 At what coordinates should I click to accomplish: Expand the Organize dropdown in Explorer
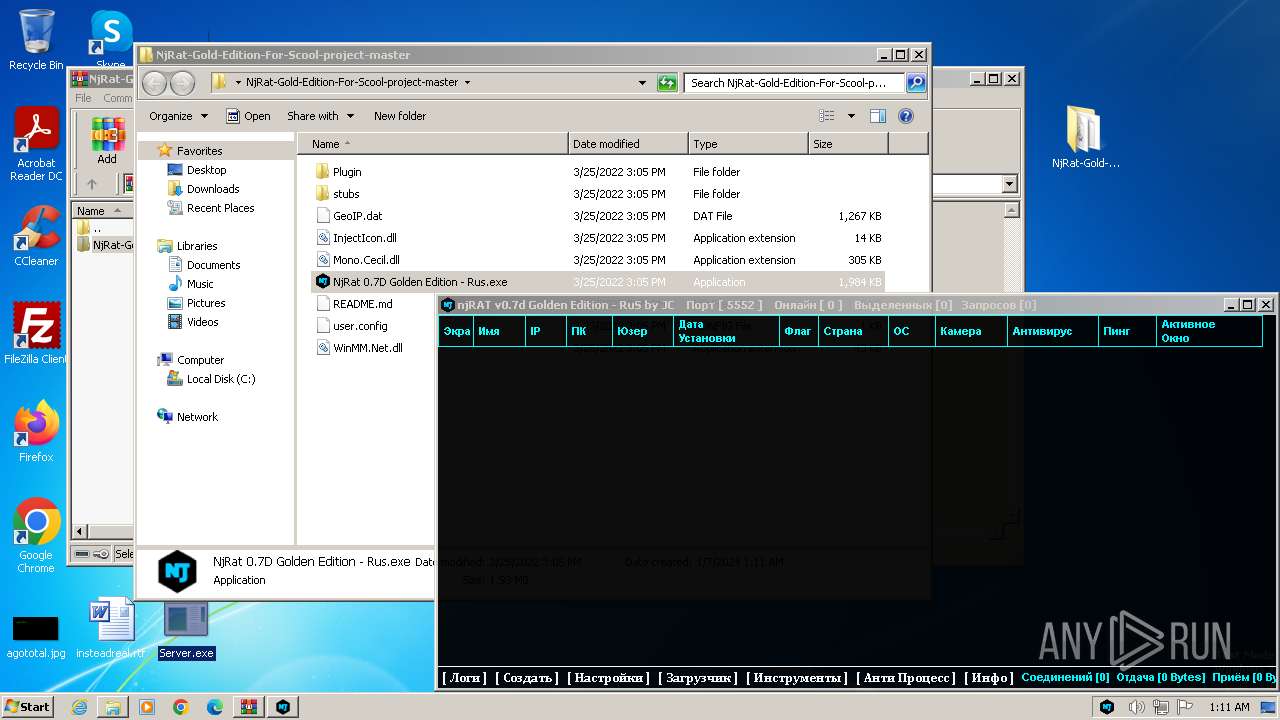(179, 116)
